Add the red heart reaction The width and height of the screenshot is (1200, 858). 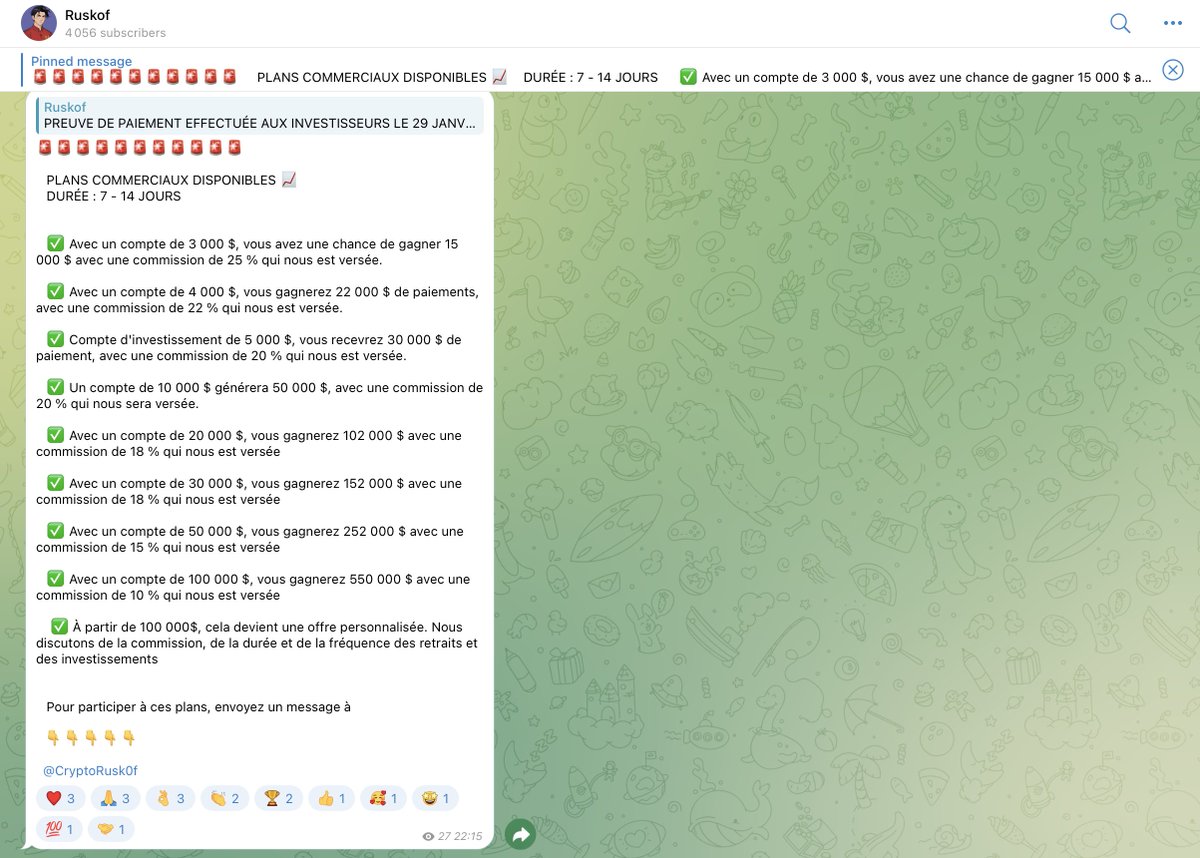(x=60, y=798)
